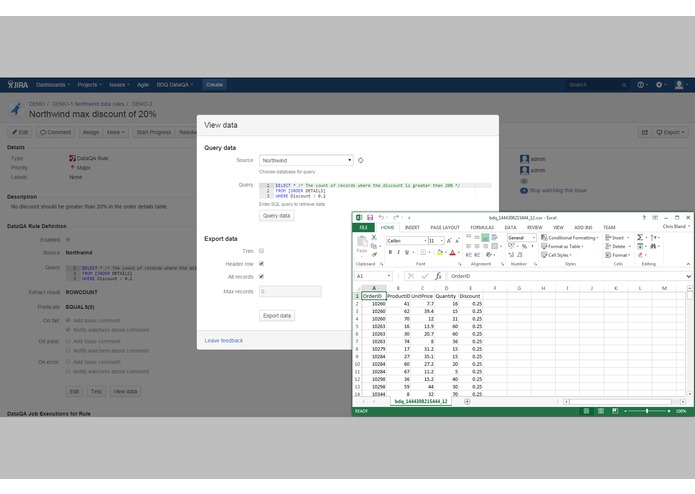Viewport: 695px width, 494px height.
Task: Switch to the PAGE LAYOUT ribbon tab
Action: [x=445, y=227]
